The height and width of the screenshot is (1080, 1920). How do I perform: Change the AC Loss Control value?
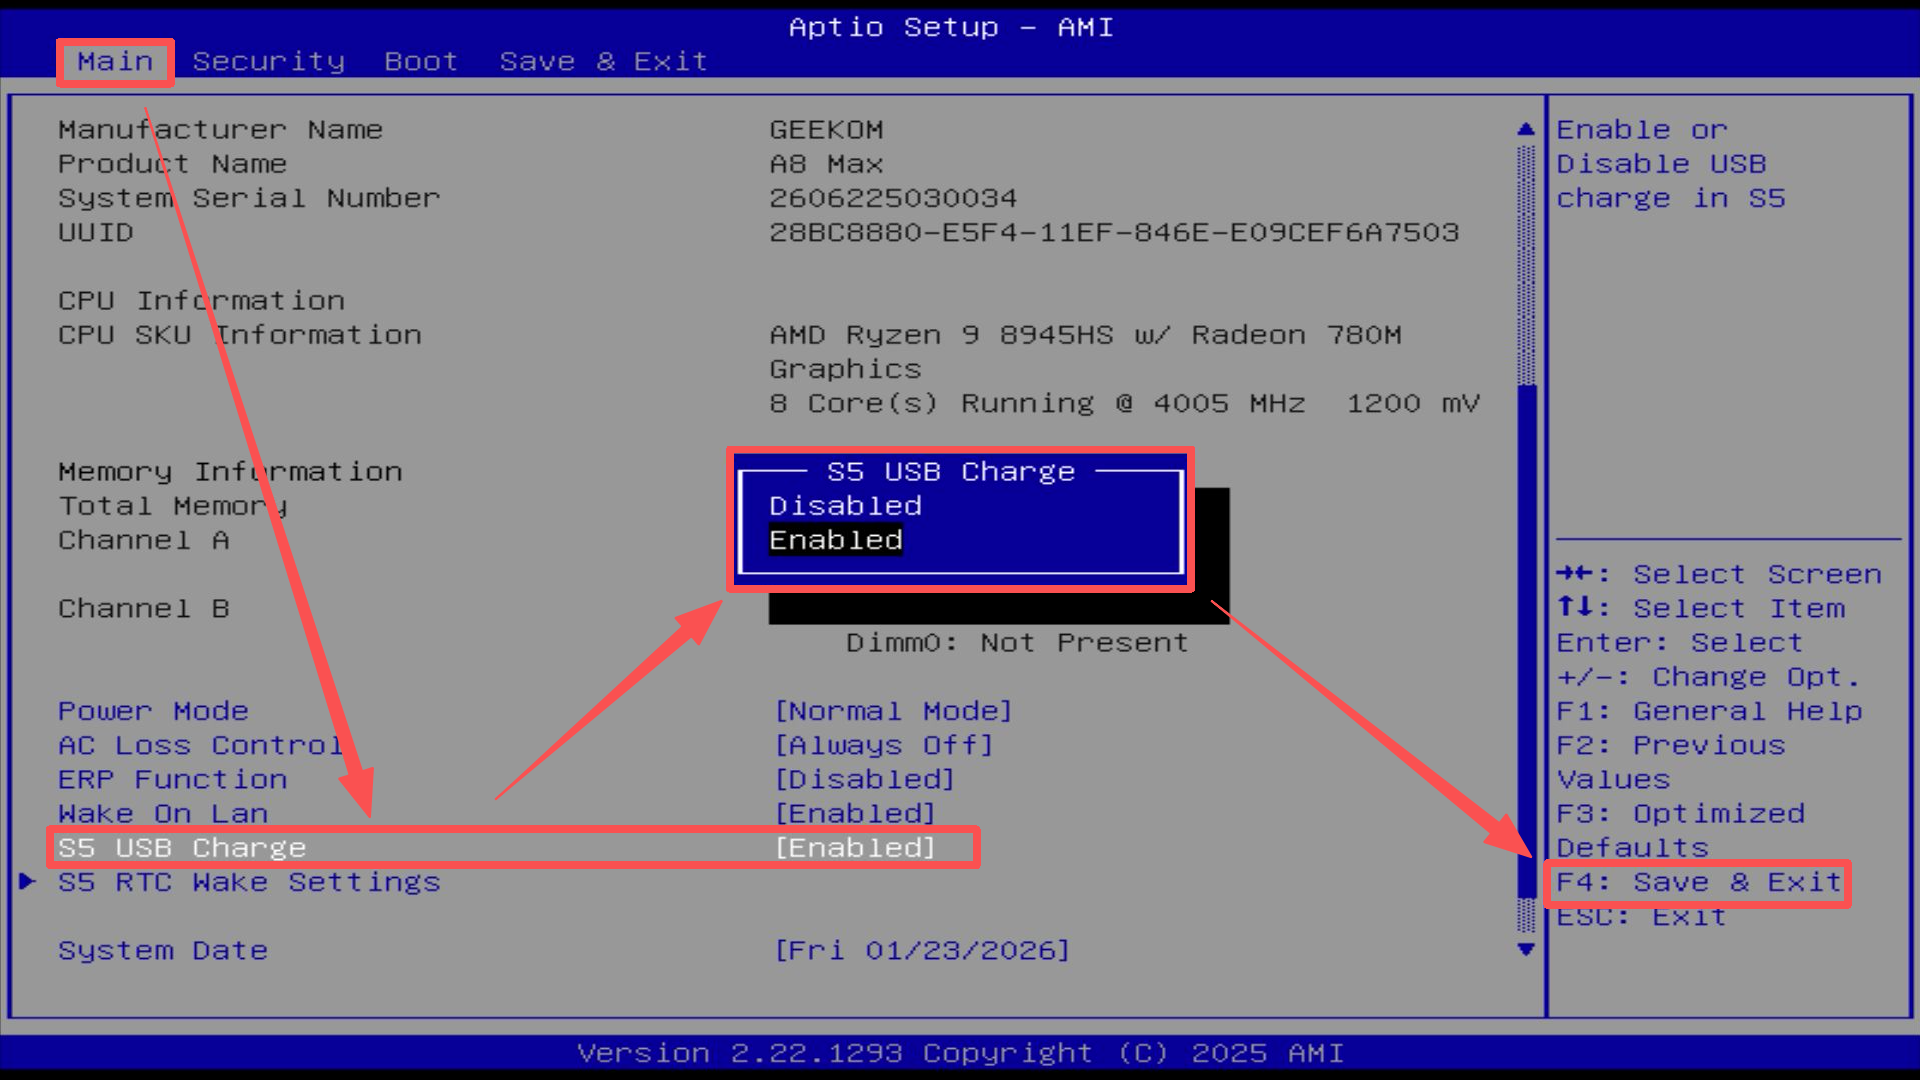click(883, 745)
